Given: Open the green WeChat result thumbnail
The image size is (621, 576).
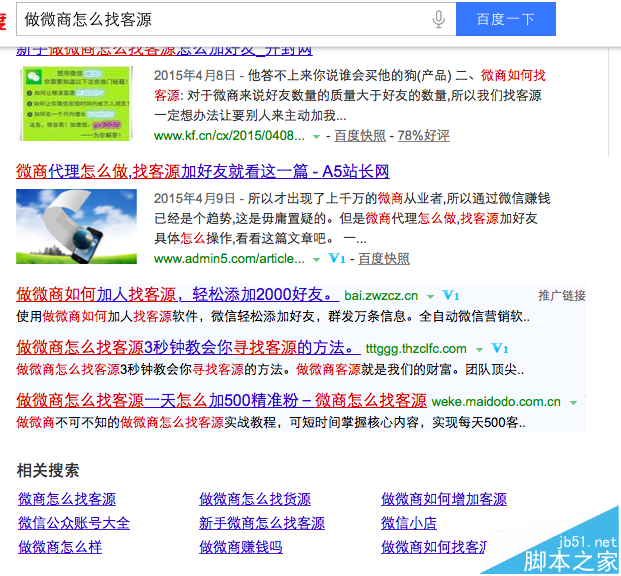Looking at the screenshot, I should [75, 105].
